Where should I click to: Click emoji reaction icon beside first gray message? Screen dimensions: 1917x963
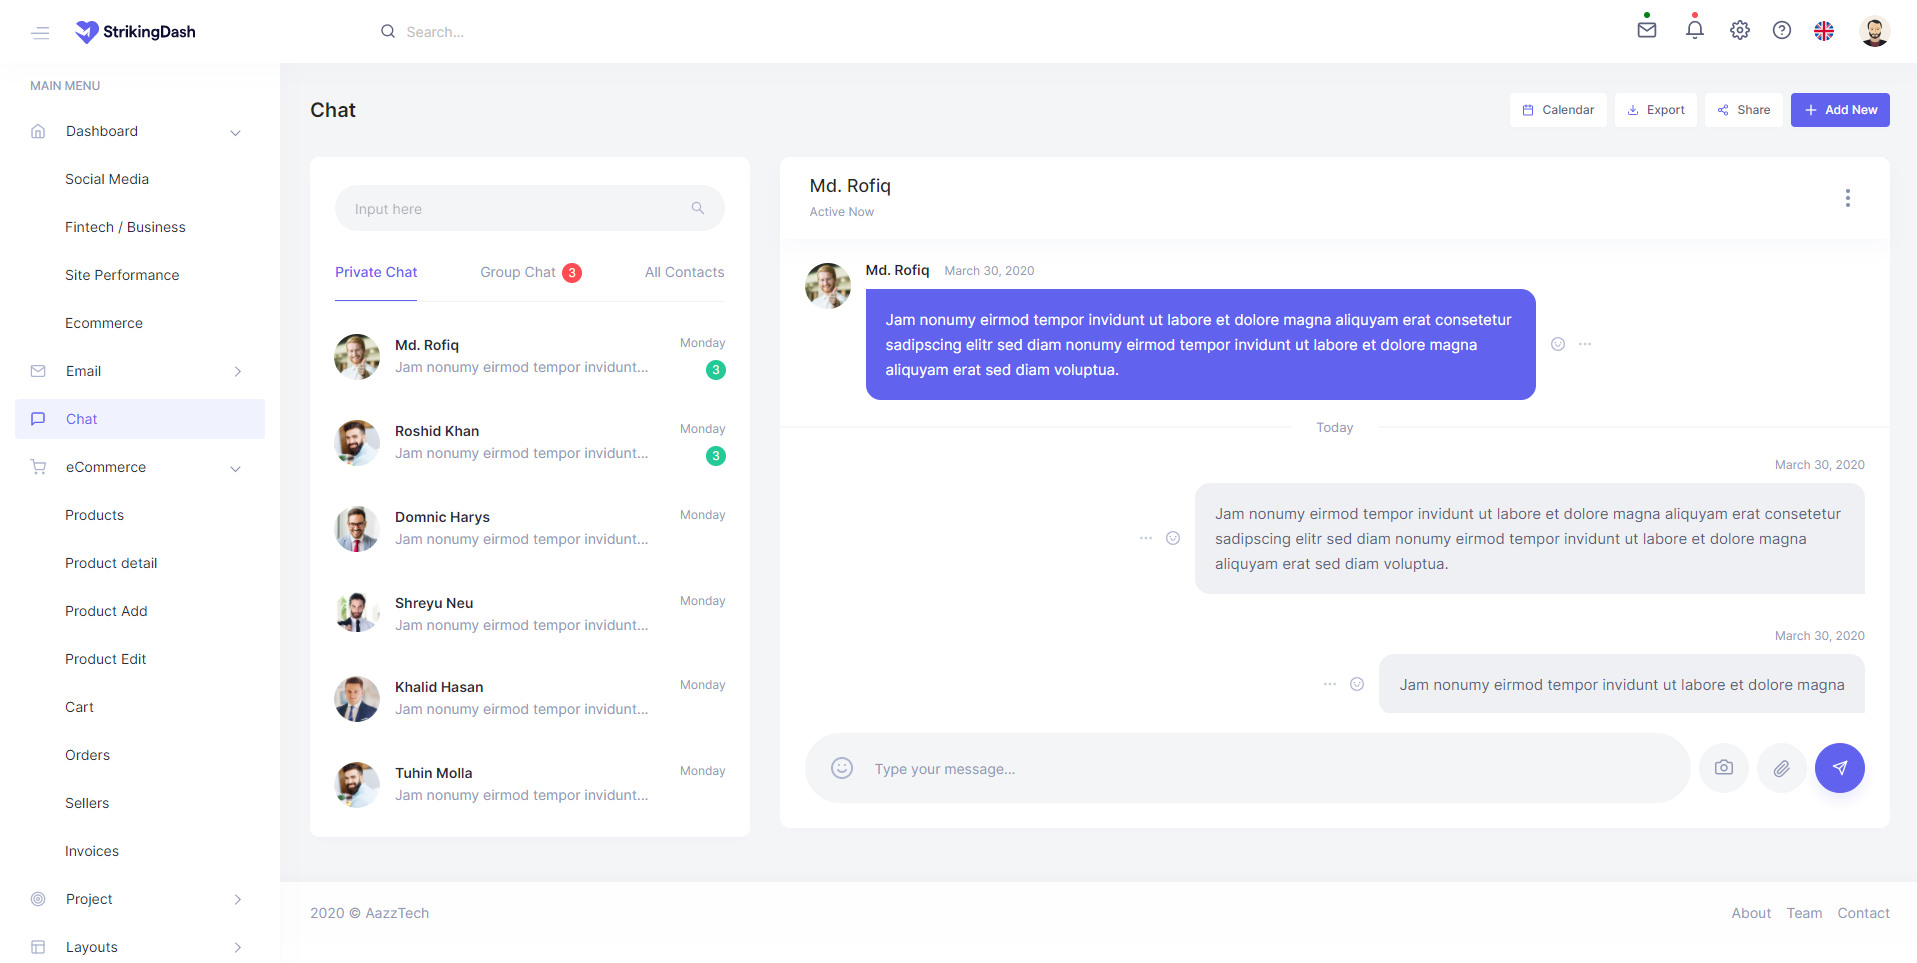(x=1173, y=538)
